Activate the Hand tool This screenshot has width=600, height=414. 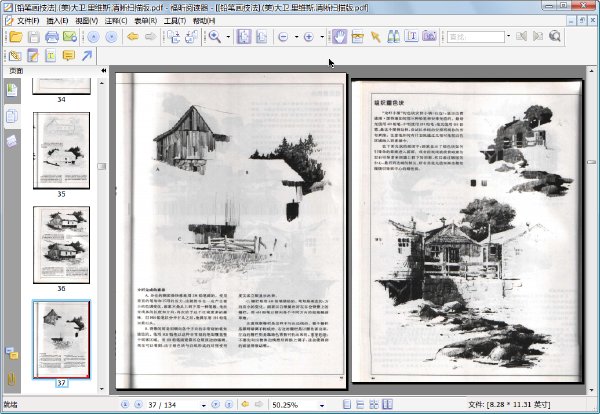(339, 37)
